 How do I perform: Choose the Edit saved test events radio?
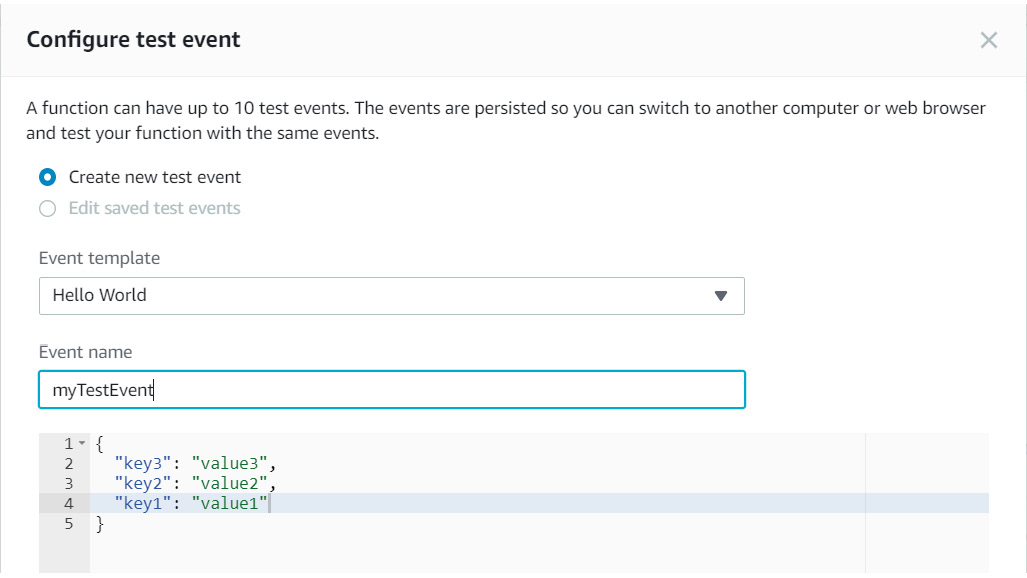pos(47,208)
